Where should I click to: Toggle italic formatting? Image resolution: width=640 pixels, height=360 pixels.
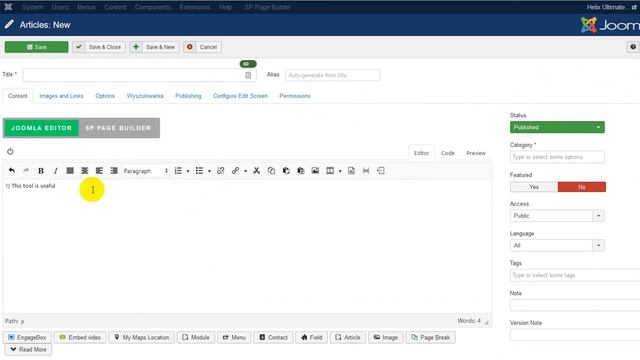coord(56,171)
